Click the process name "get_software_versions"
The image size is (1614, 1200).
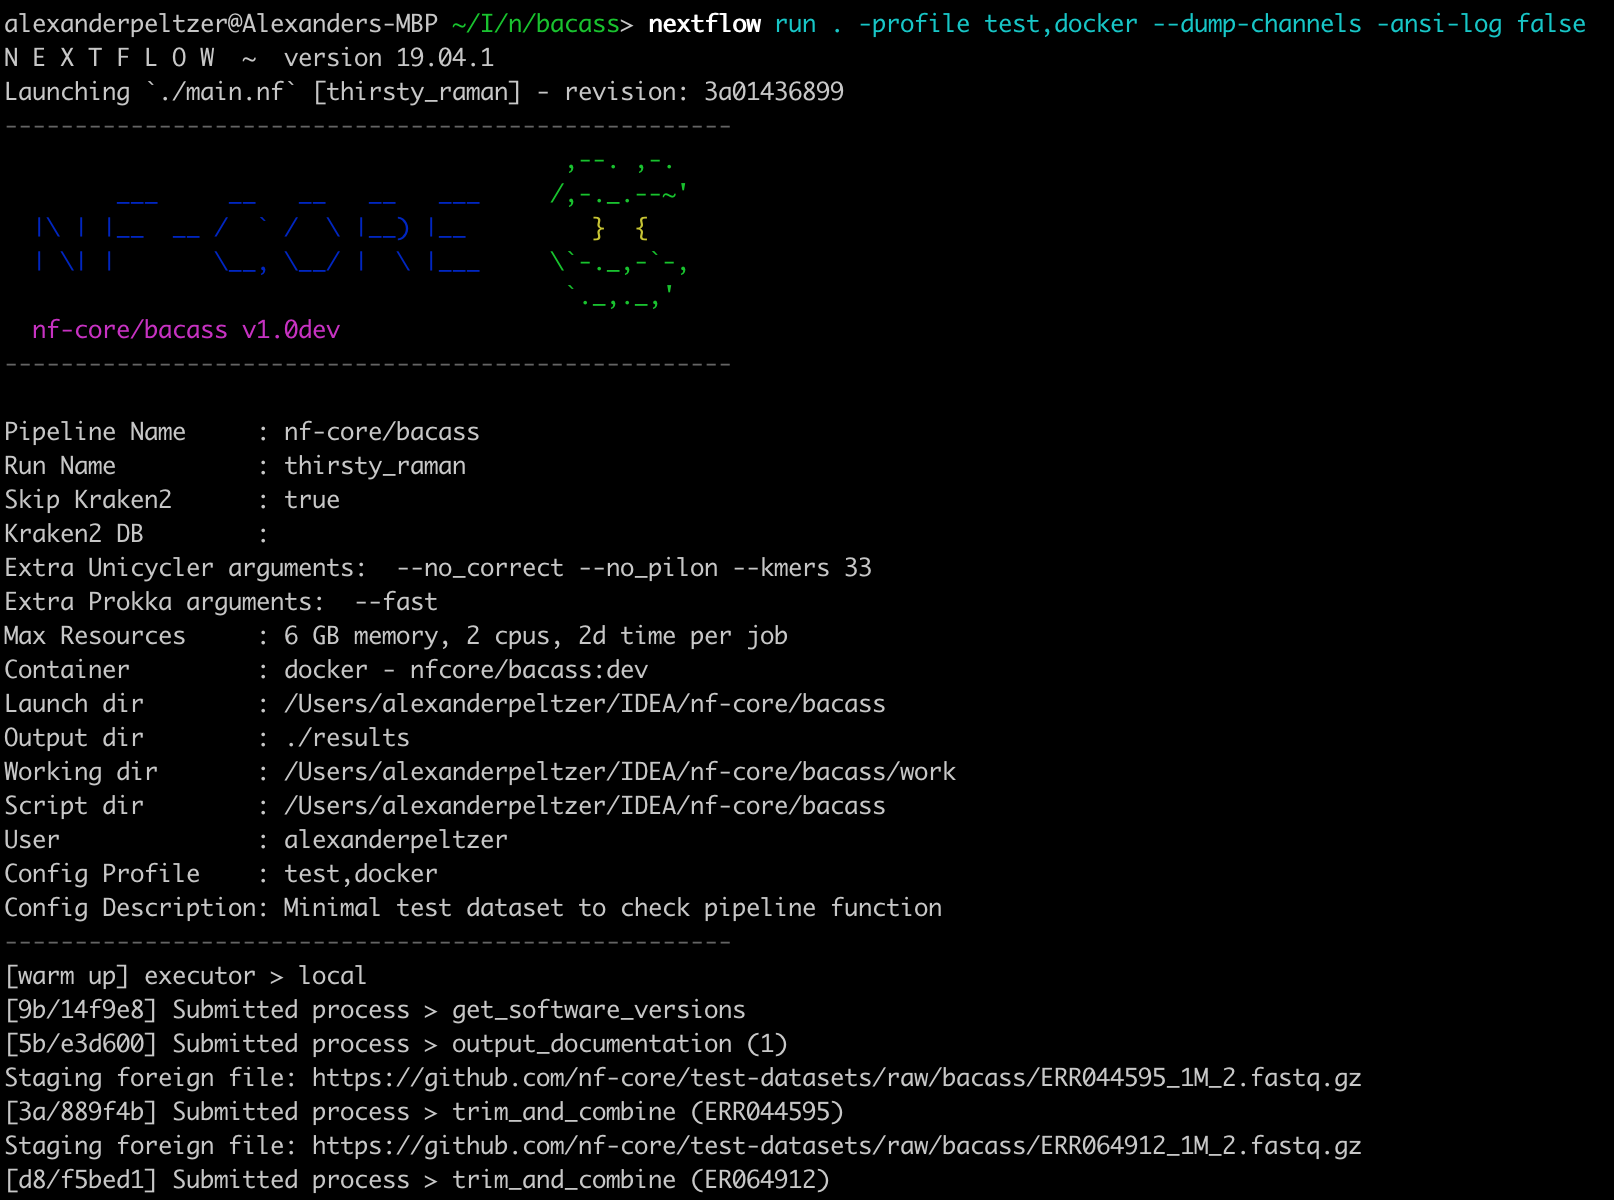[x=599, y=1010]
